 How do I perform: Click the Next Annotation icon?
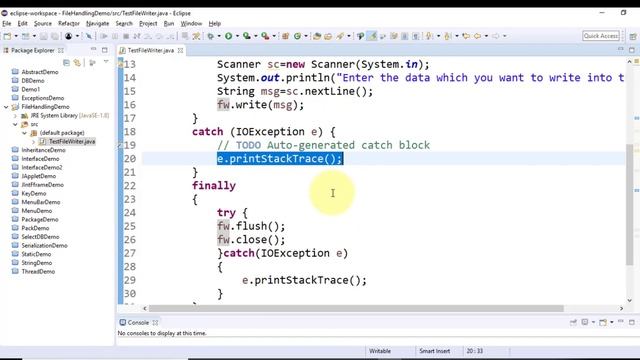429,36
